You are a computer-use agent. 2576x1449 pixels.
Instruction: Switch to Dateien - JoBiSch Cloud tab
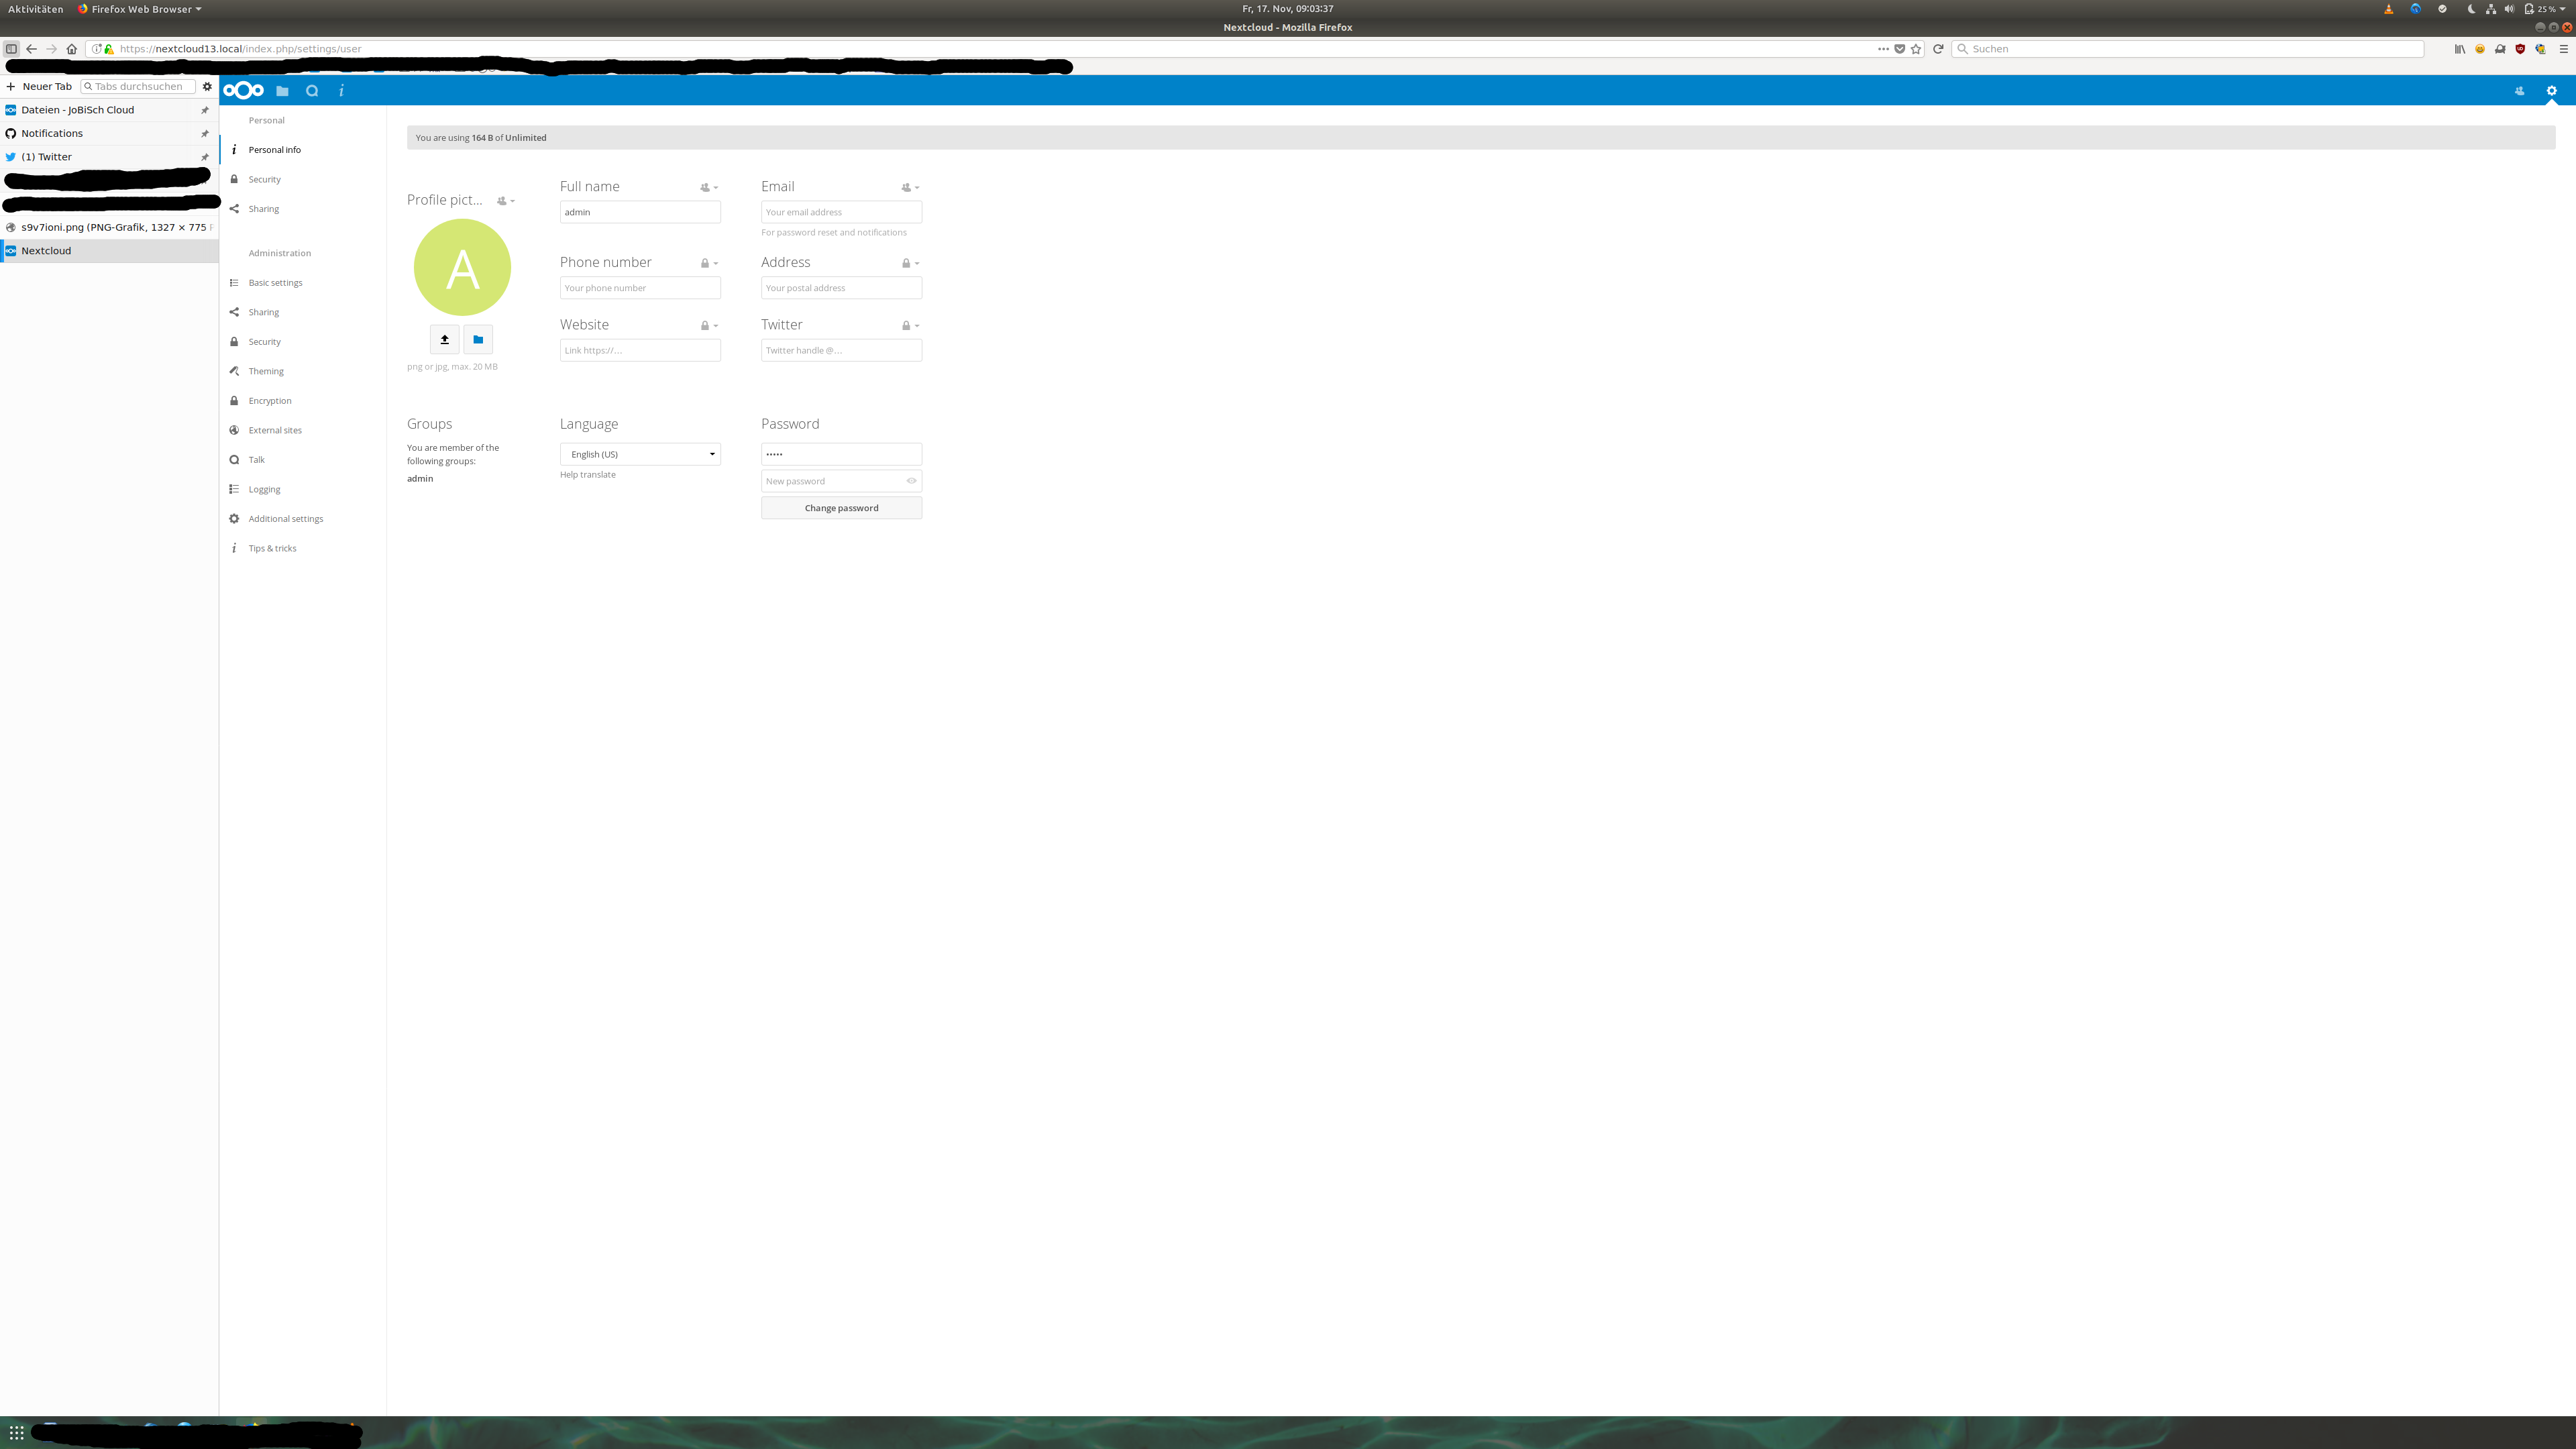coord(78,110)
